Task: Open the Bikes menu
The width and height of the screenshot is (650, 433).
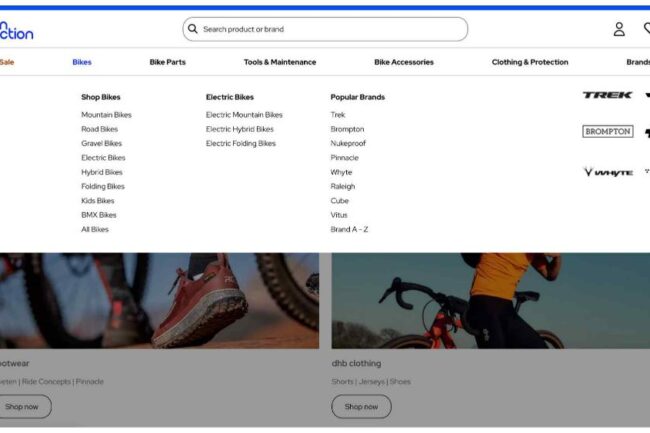Action: (82, 62)
